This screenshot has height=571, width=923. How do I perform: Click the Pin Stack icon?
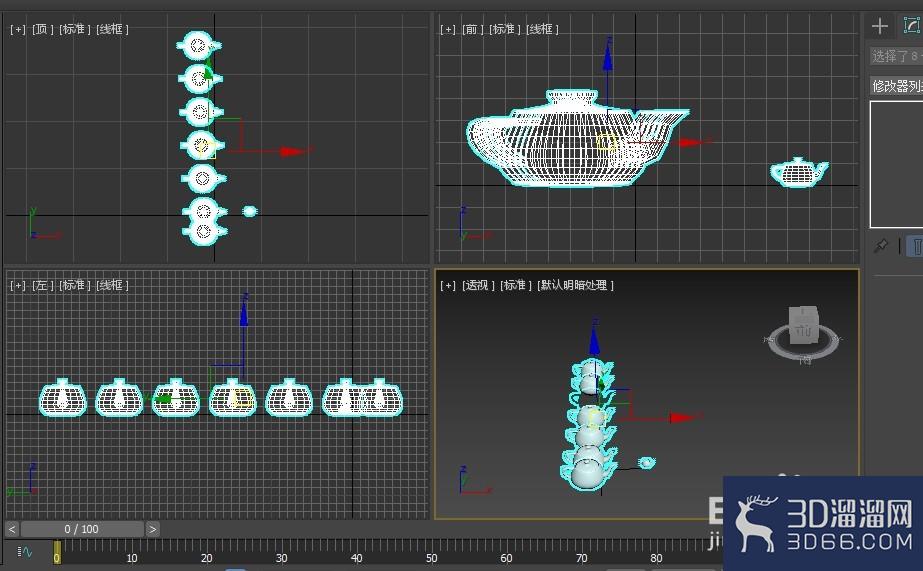click(x=881, y=245)
